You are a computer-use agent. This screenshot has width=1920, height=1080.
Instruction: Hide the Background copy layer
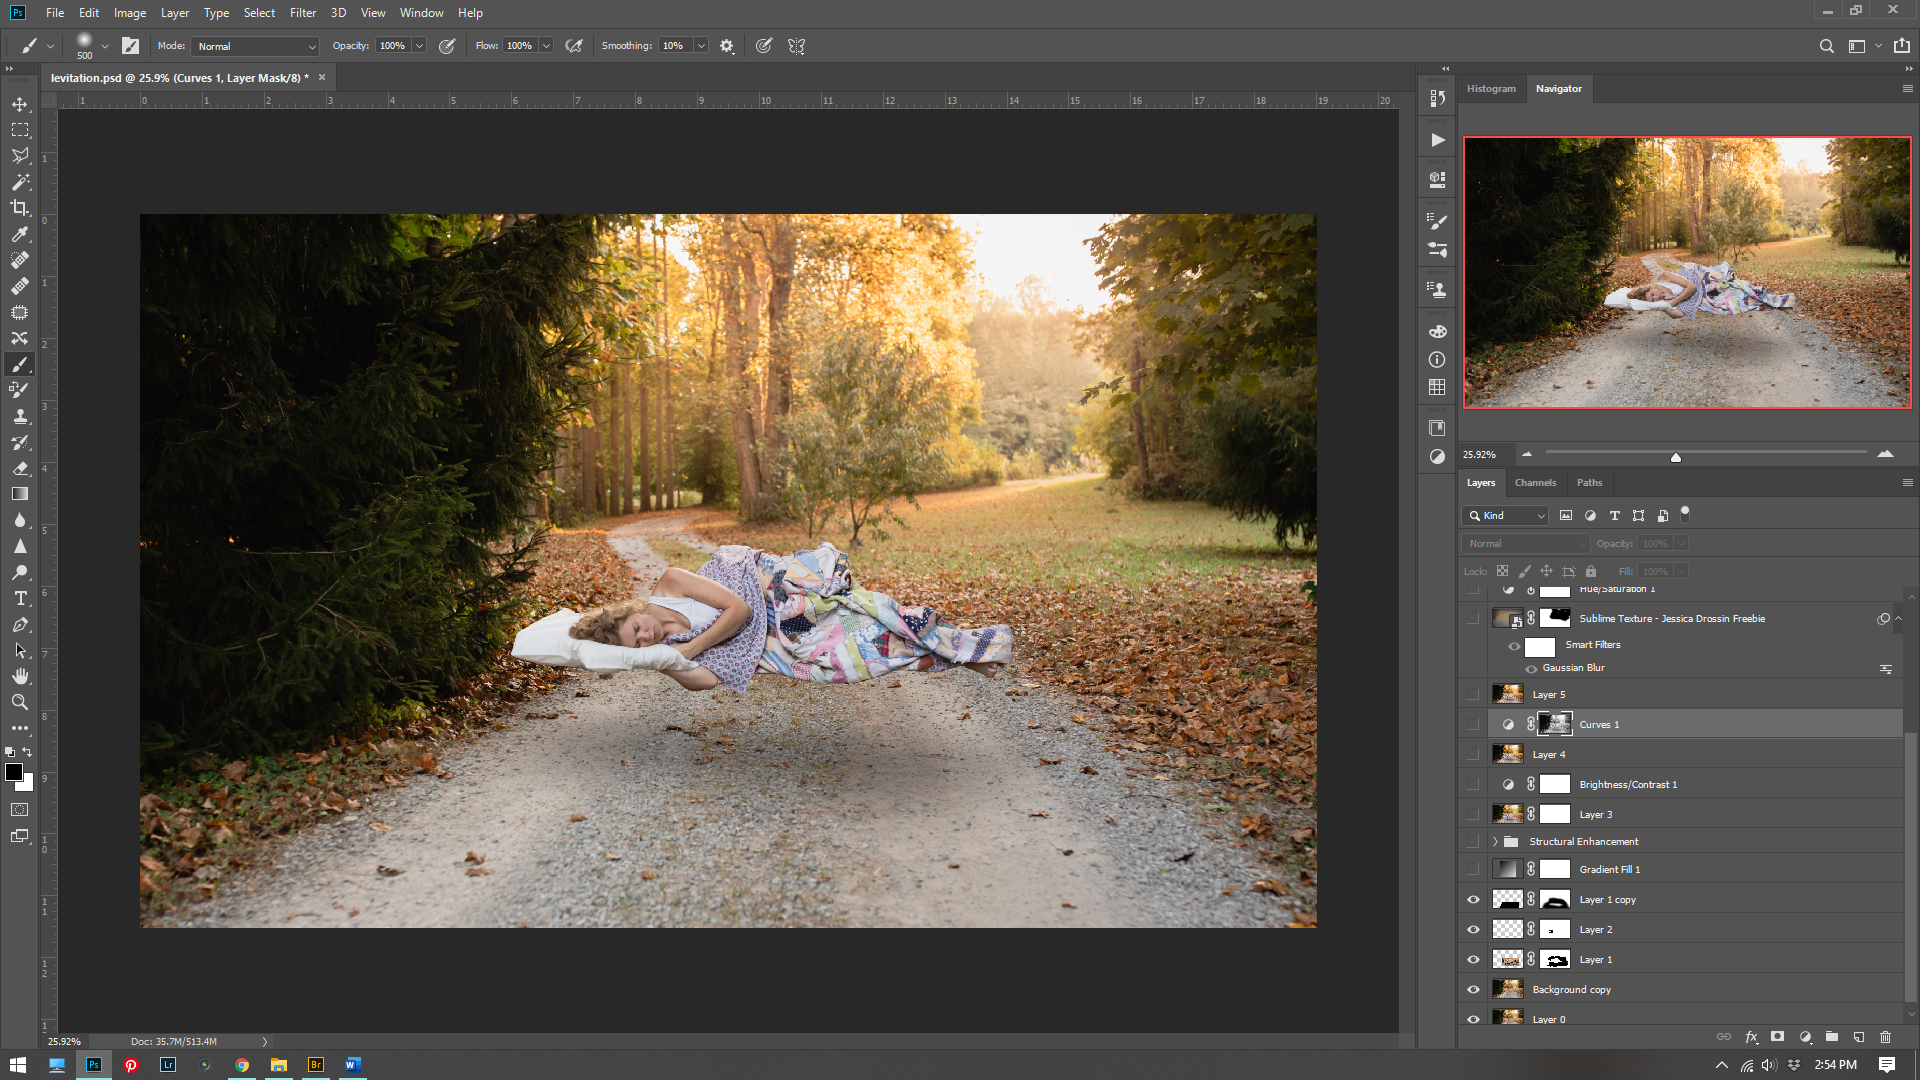coord(1473,990)
